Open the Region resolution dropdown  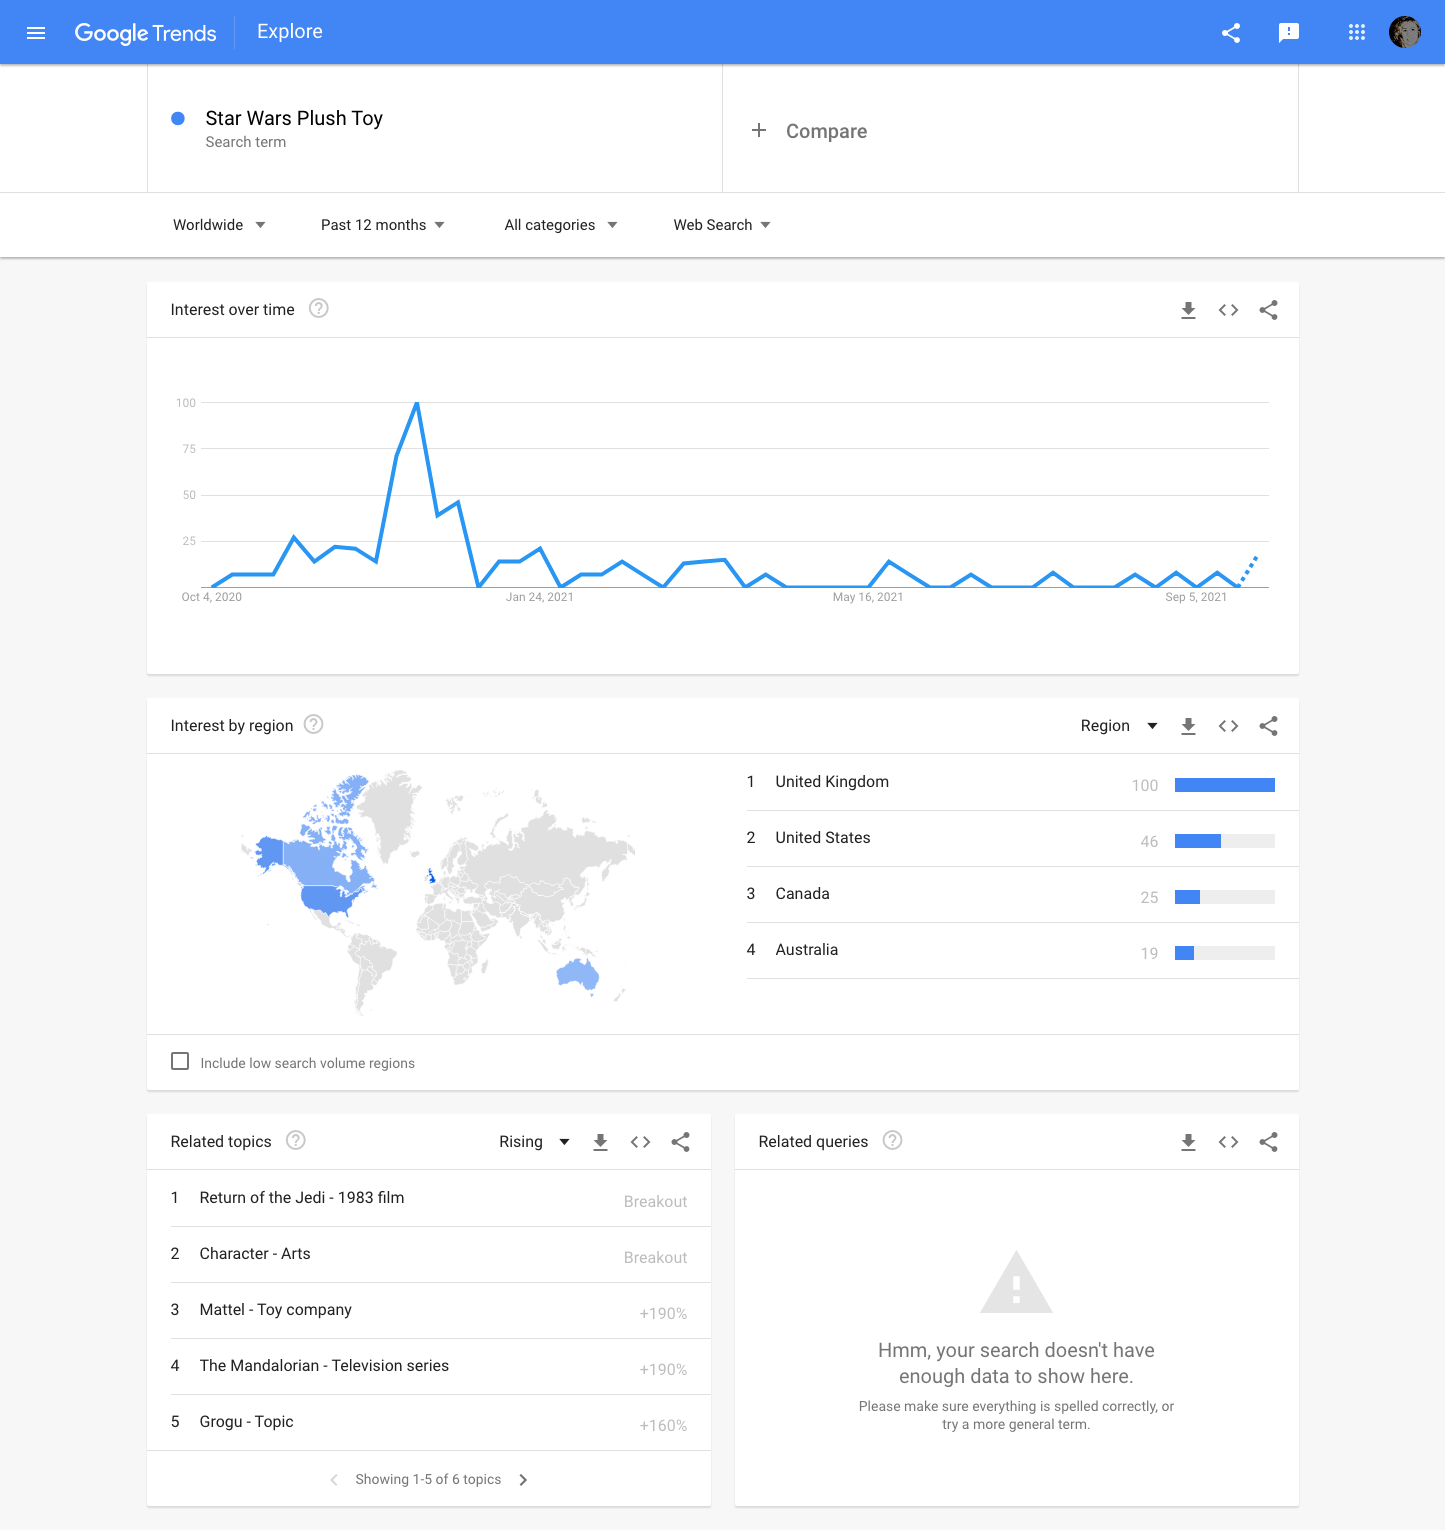point(1119,726)
